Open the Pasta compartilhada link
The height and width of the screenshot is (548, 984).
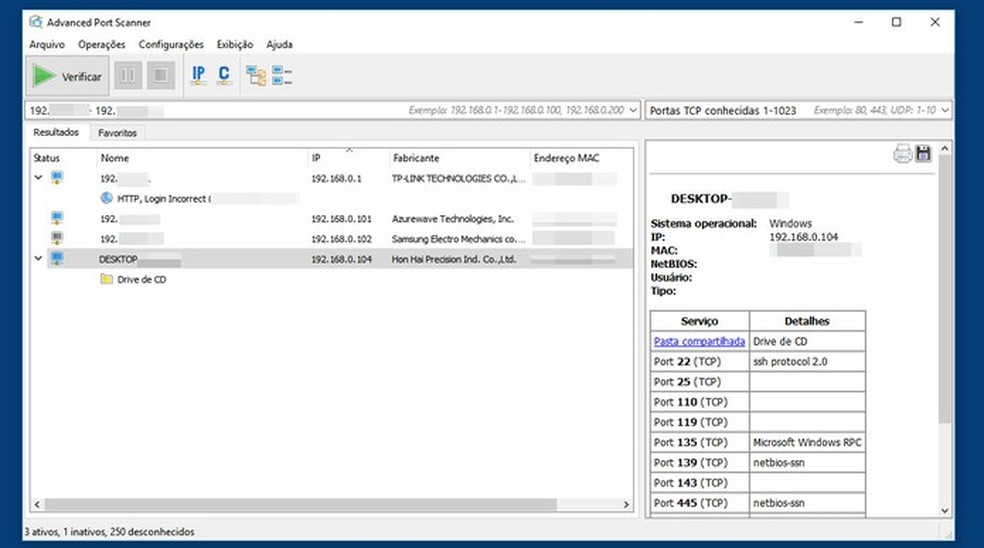699,342
